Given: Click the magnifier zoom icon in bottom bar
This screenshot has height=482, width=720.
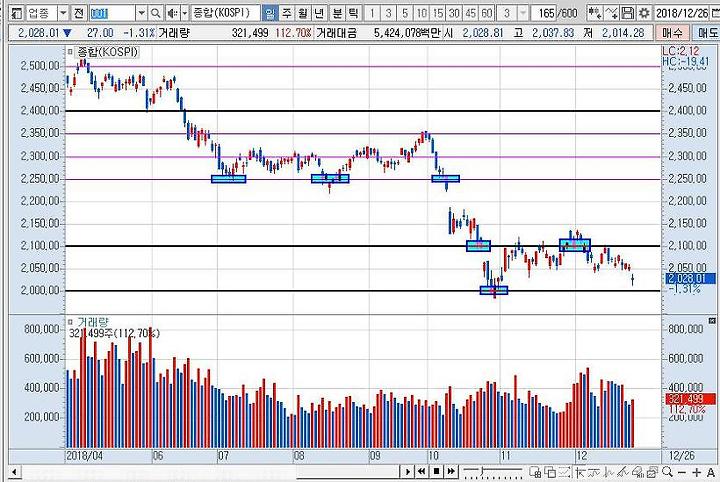Looking at the screenshot, I should [x=667, y=471].
